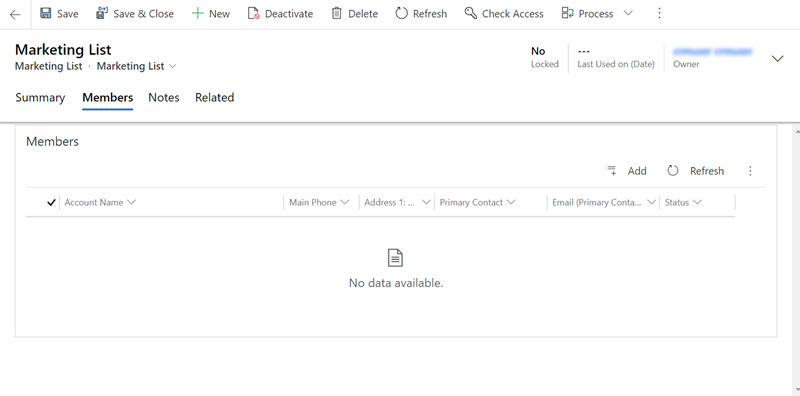800x396 pixels.
Task: Toggle select all rows checkmark
Action: 51,203
